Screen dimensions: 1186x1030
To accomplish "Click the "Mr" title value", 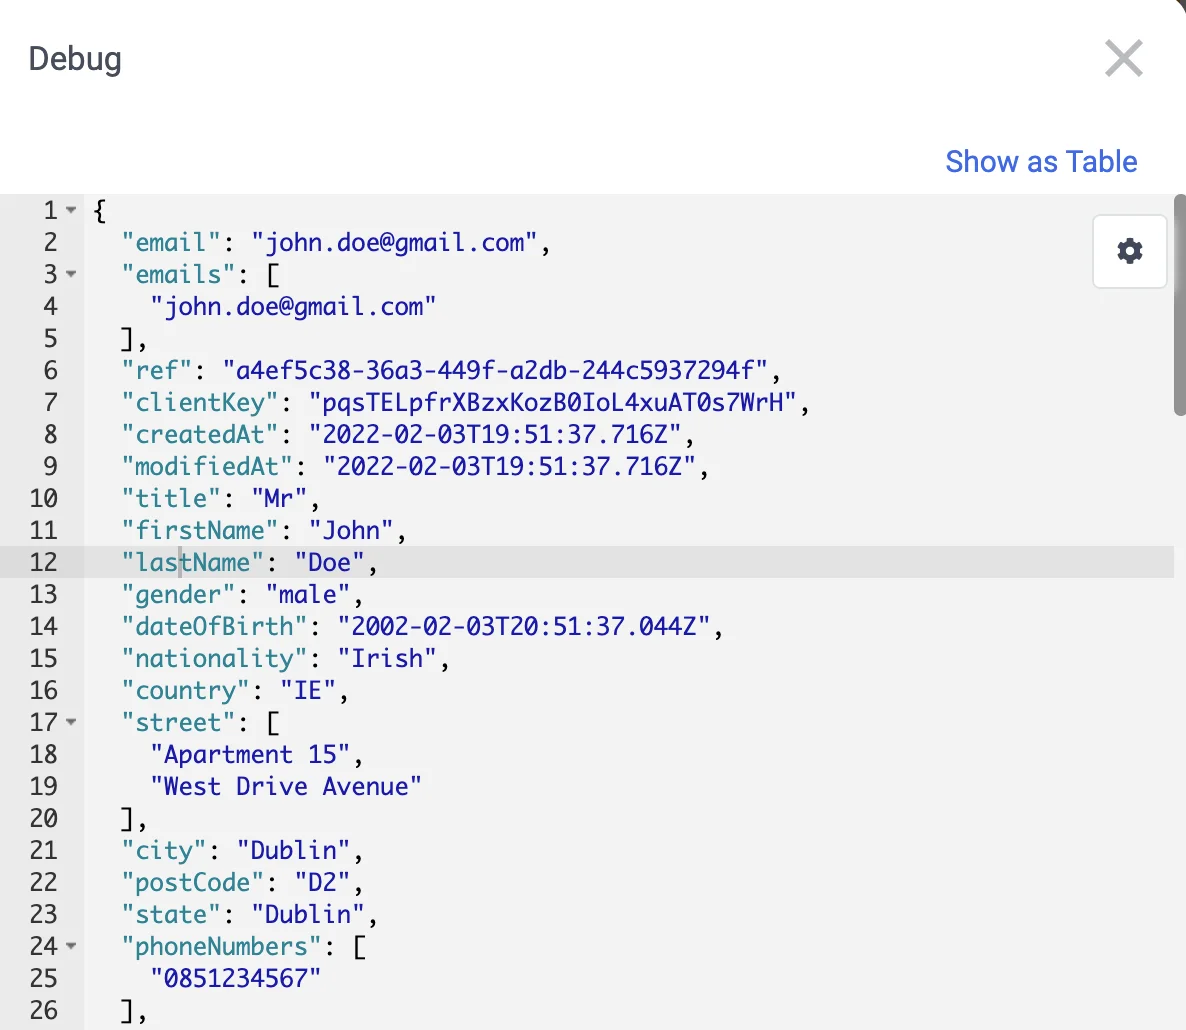I will [279, 498].
